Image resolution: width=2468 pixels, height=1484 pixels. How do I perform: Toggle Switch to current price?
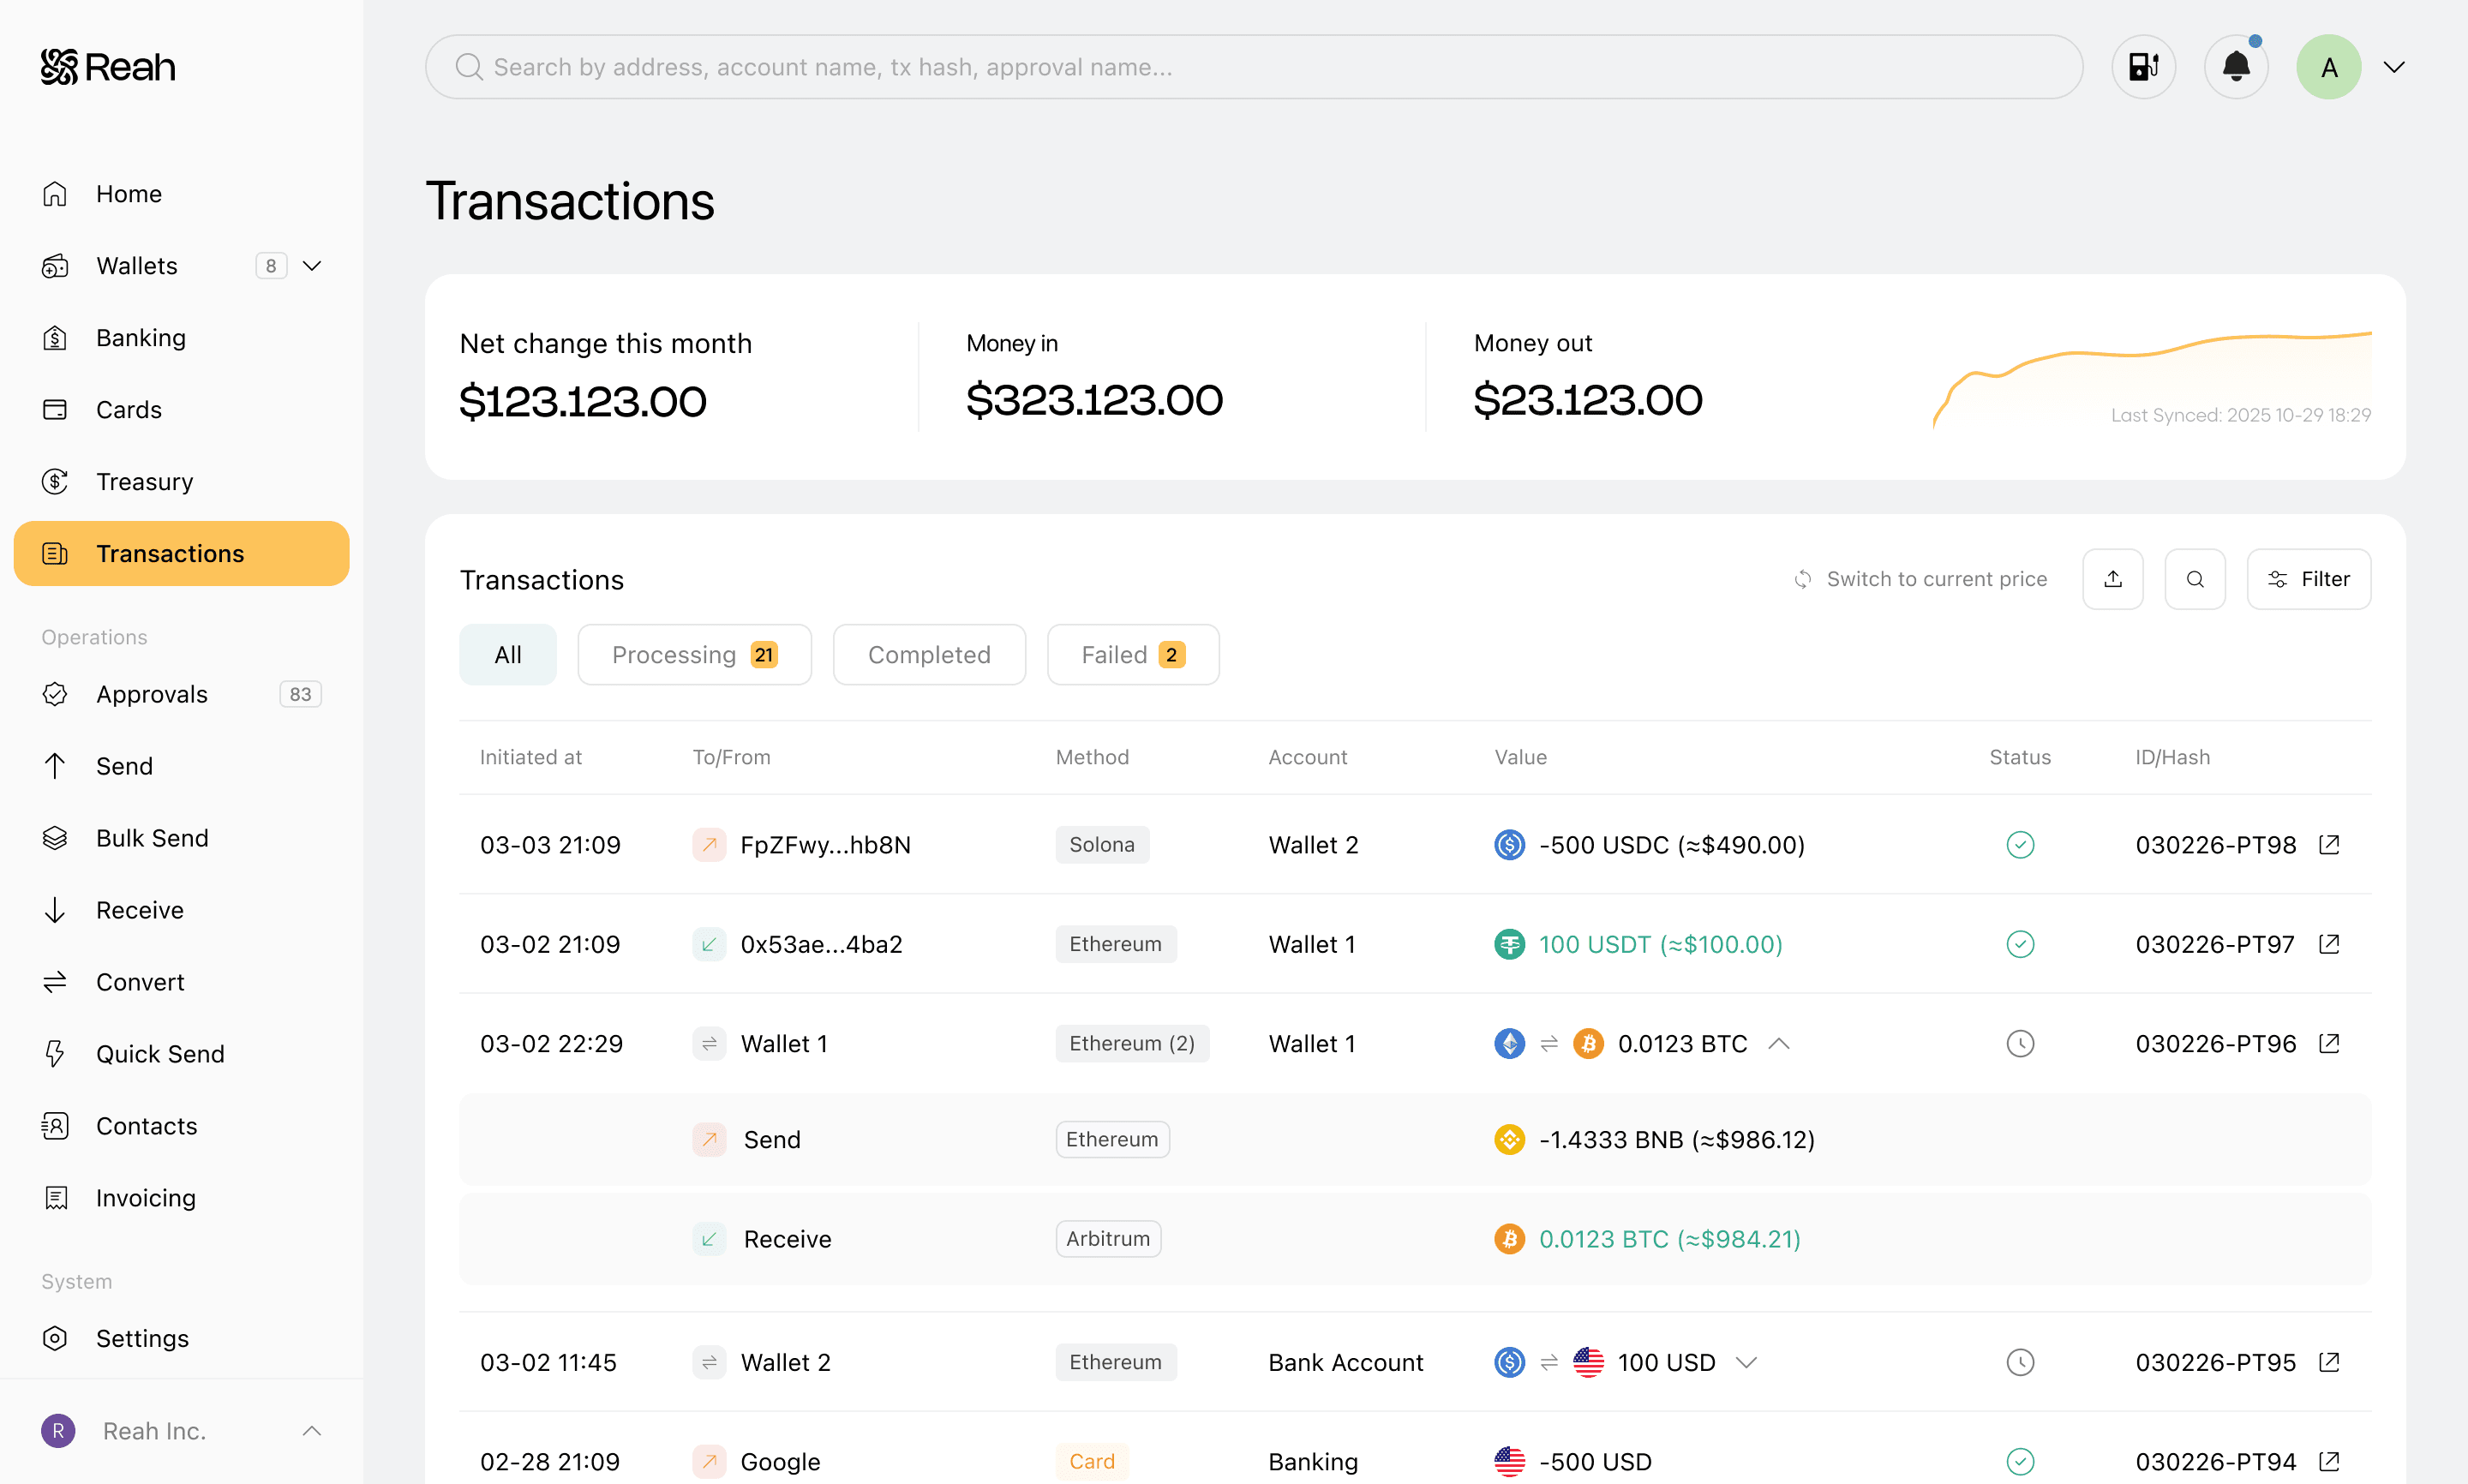[x=1920, y=579]
